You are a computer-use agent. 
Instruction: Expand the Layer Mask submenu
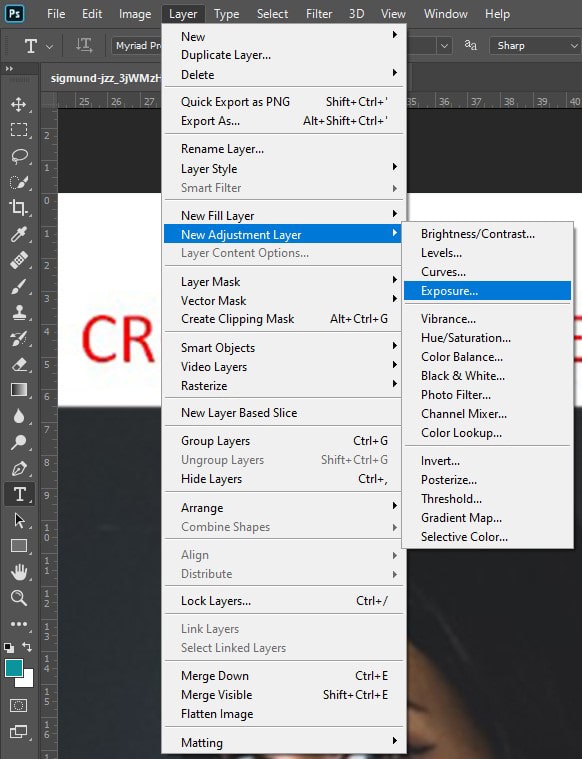tap(284, 282)
